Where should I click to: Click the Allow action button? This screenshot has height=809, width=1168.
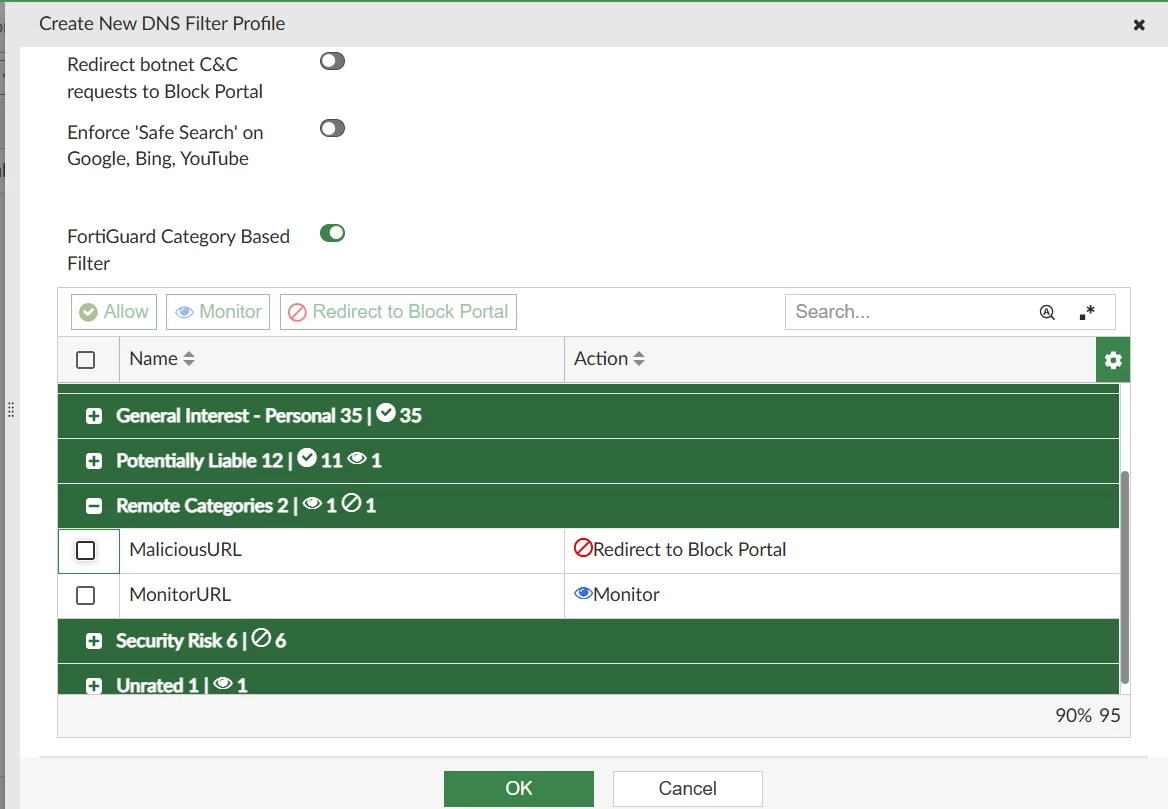pos(114,311)
